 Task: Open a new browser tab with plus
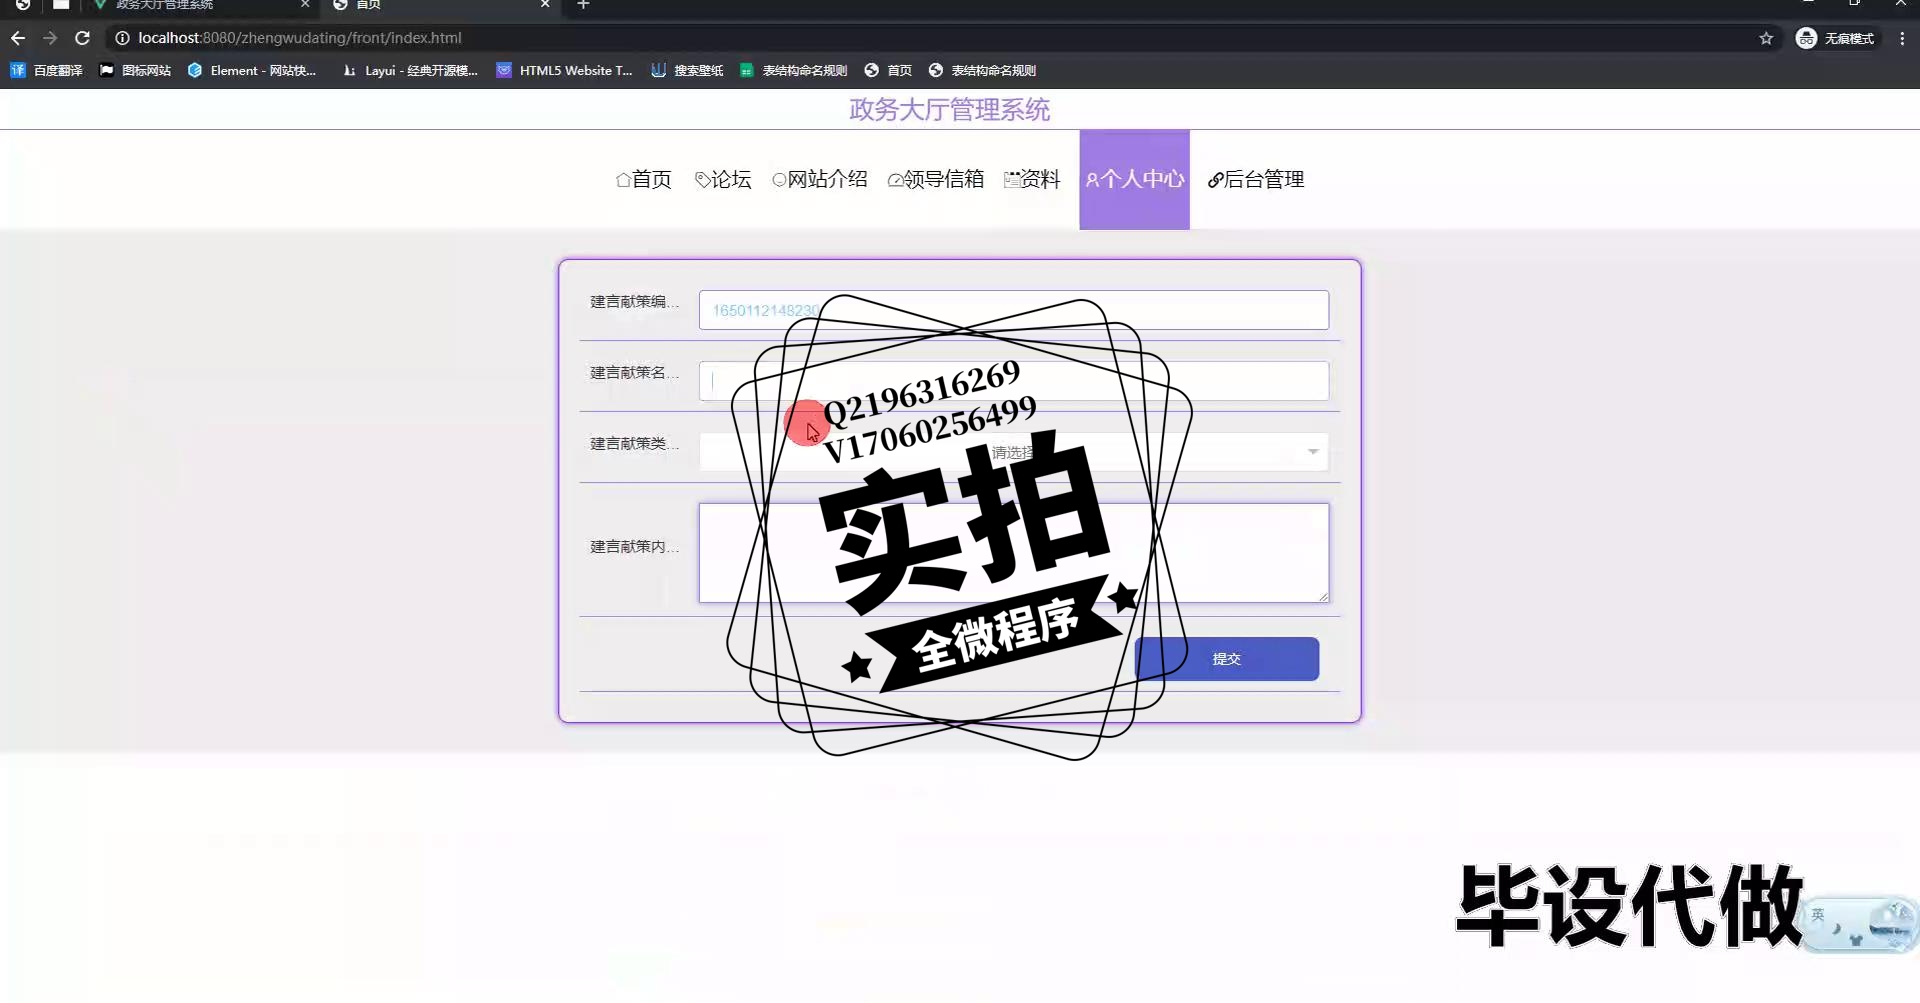click(584, 5)
